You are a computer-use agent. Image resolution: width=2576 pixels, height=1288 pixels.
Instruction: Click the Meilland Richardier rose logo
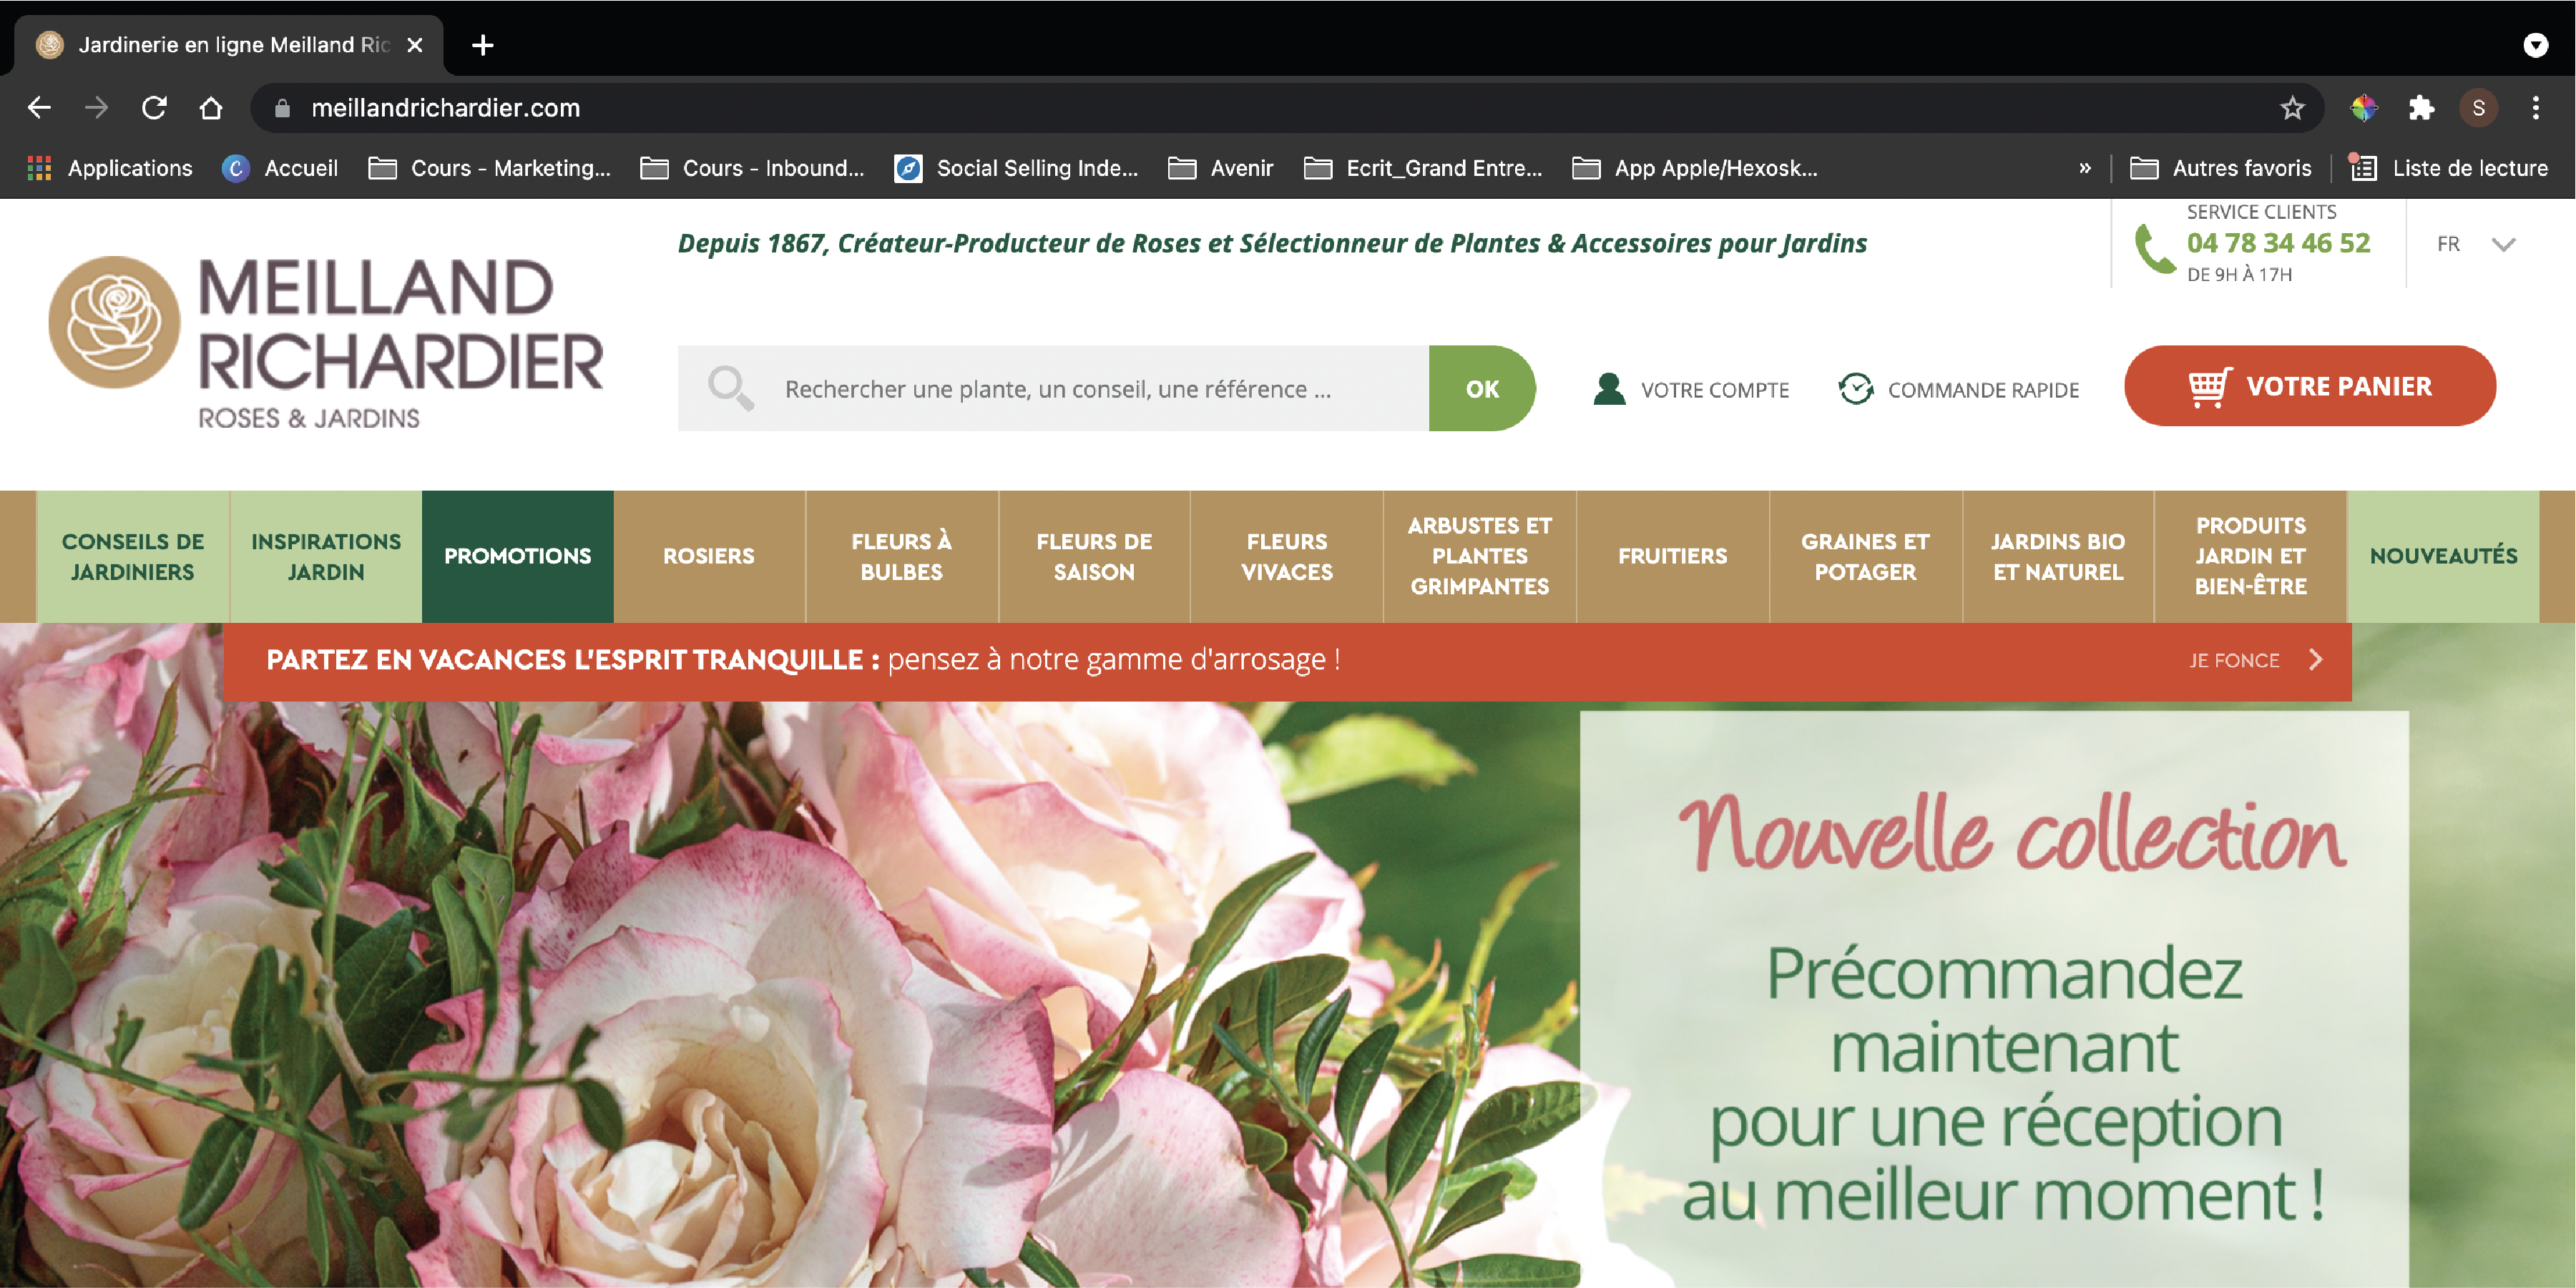[x=115, y=322]
